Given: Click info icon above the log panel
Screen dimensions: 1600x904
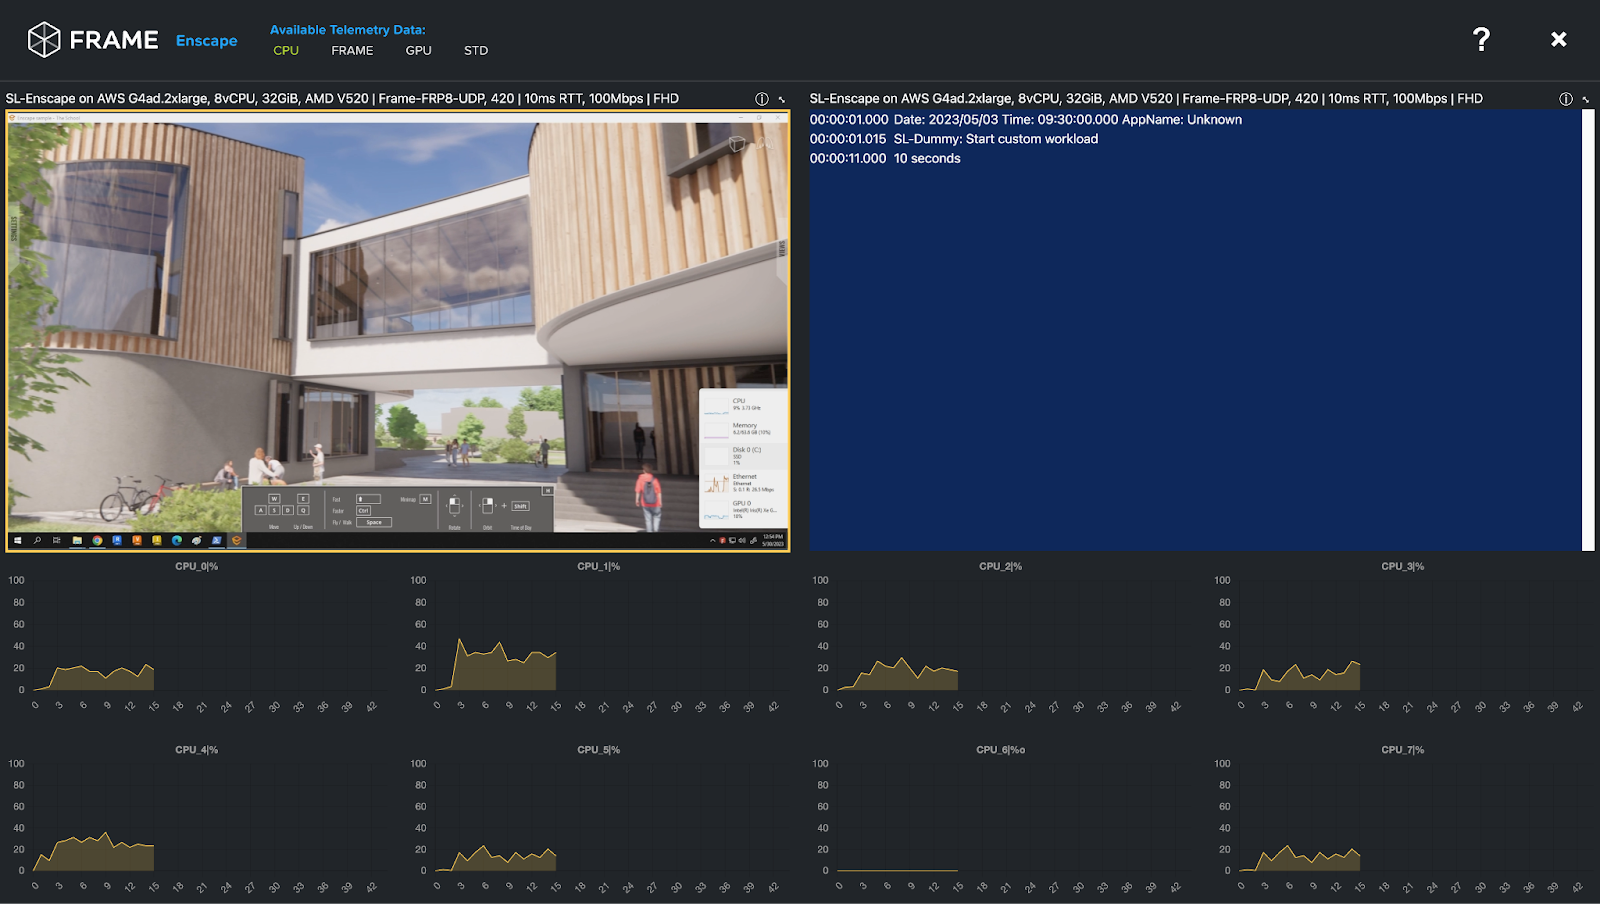Looking at the screenshot, I should pos(1566,99).
